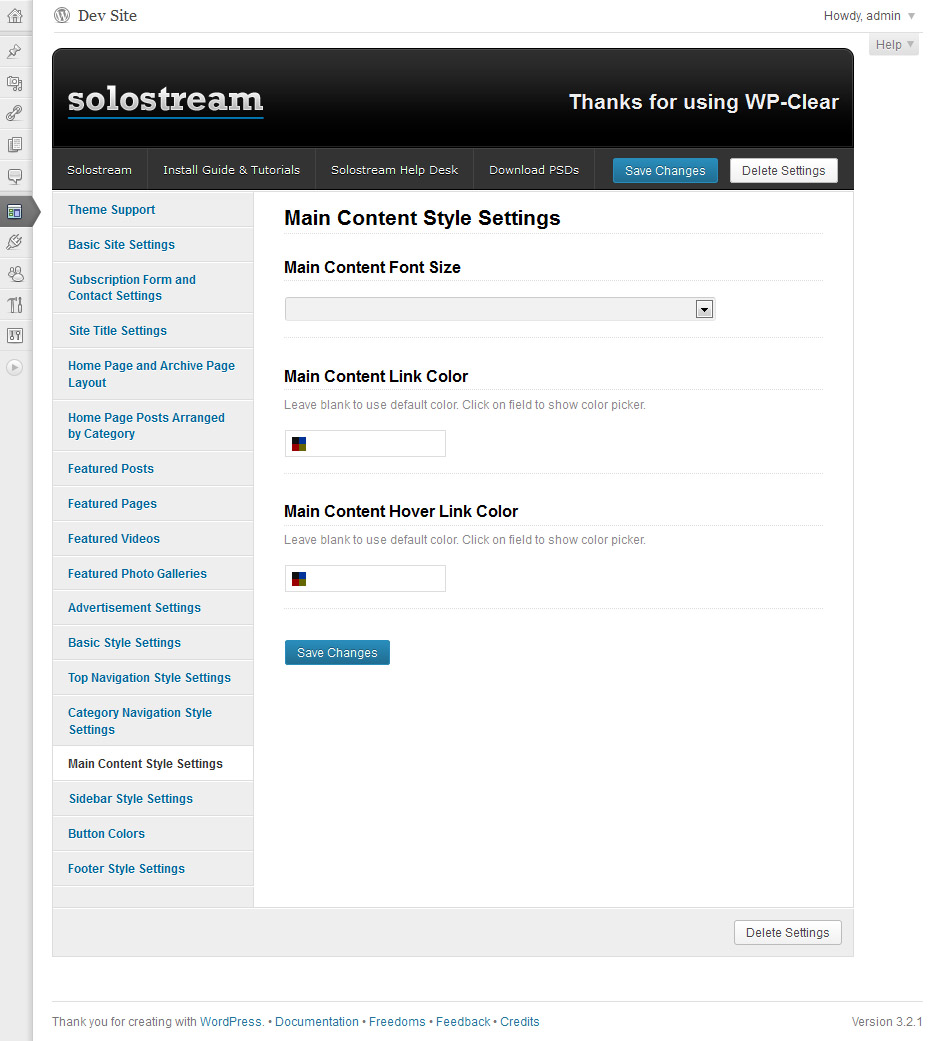The image size is (943, 1041).
Task: Open the Posts pushpin icon
Action: (15, 51)
